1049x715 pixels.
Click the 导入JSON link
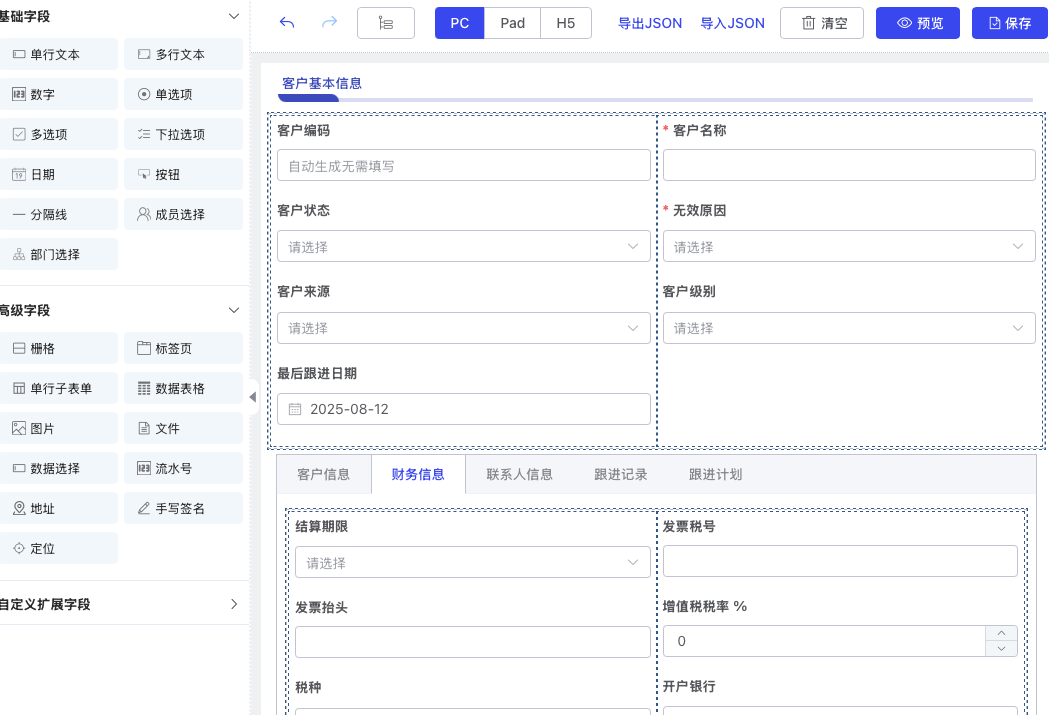click(x=733, y=23)
